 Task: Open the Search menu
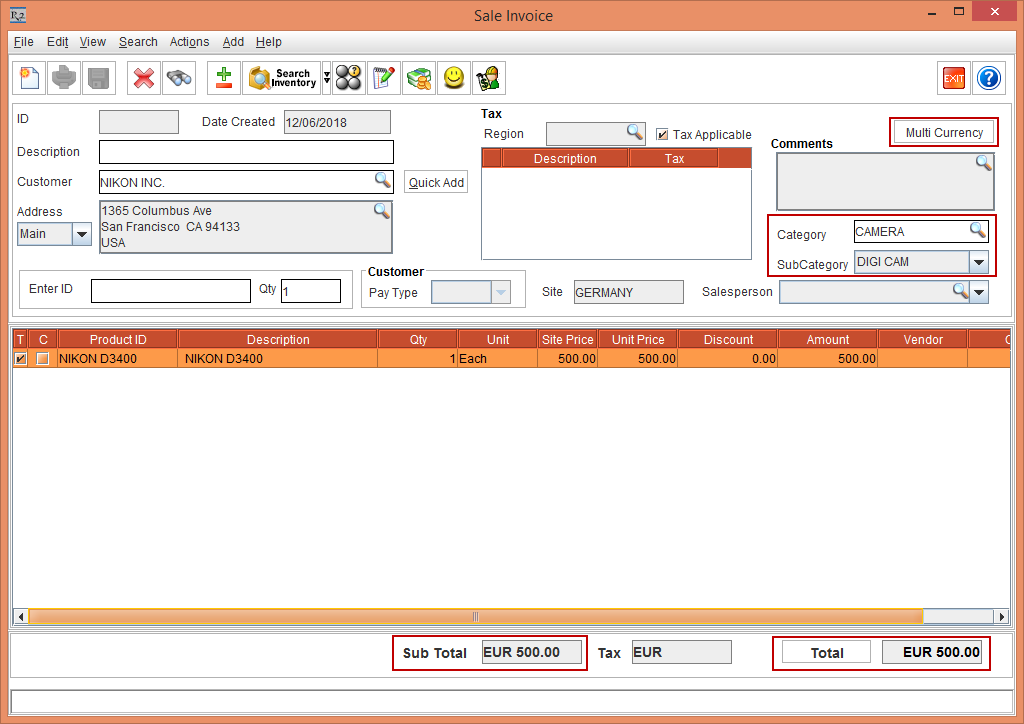coord(138,42)
